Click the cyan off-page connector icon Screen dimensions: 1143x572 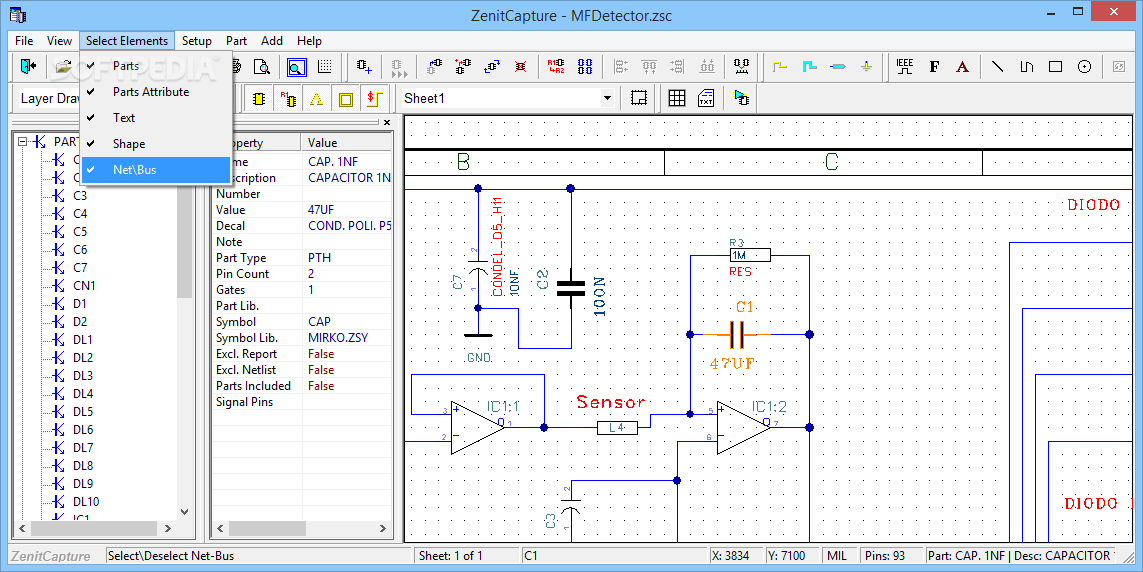click(x=838, y=67)
